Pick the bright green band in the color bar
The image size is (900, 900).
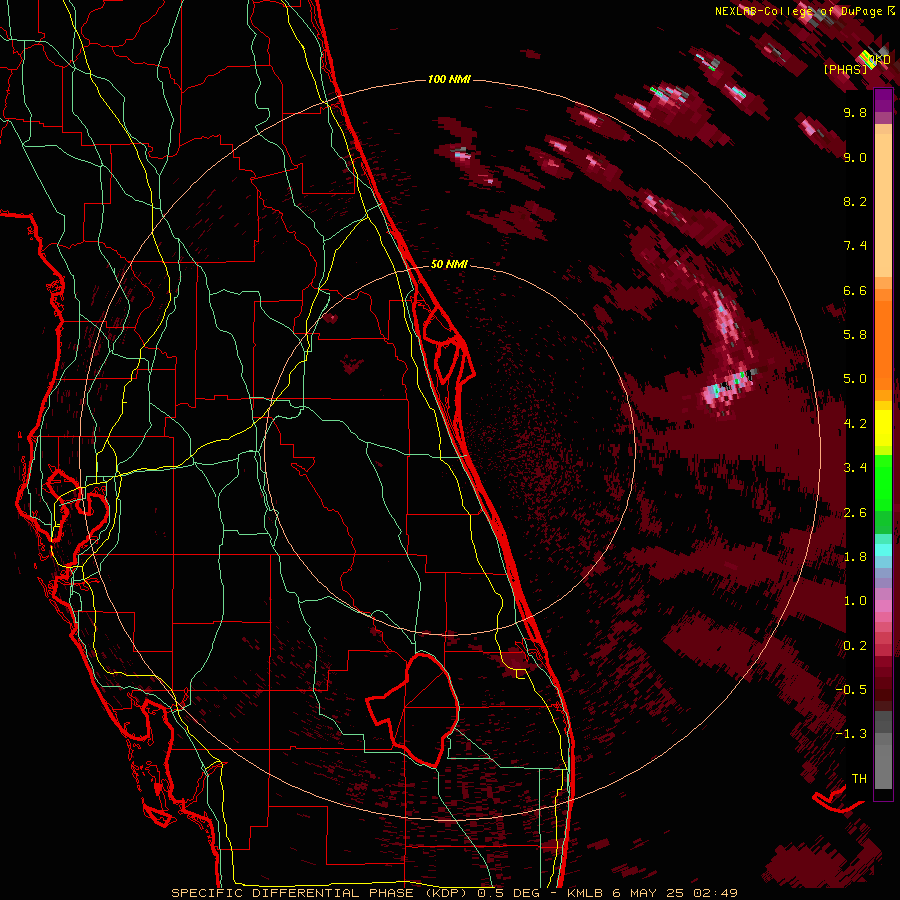point(883,482)
